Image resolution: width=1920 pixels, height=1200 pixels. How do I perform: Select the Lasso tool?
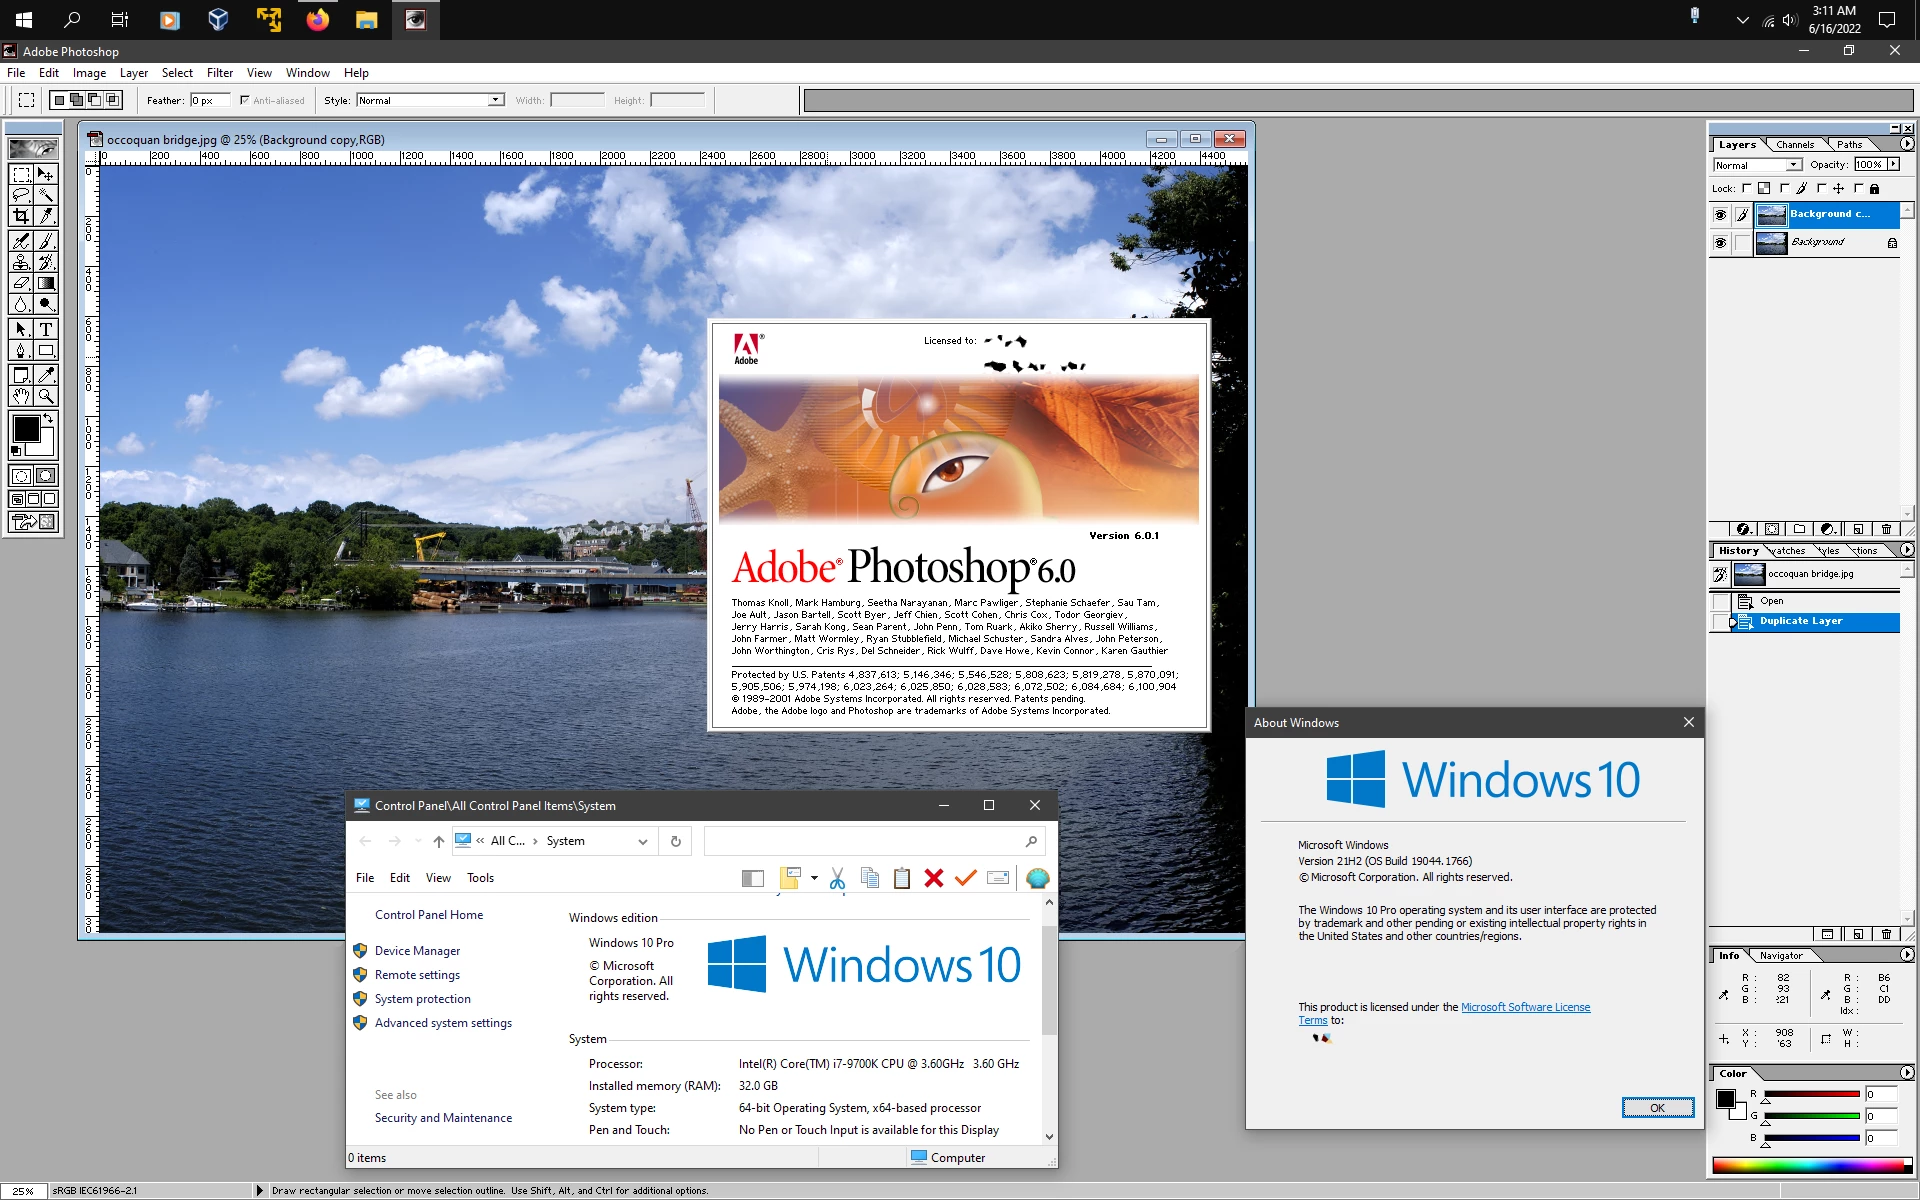point(21,195)
